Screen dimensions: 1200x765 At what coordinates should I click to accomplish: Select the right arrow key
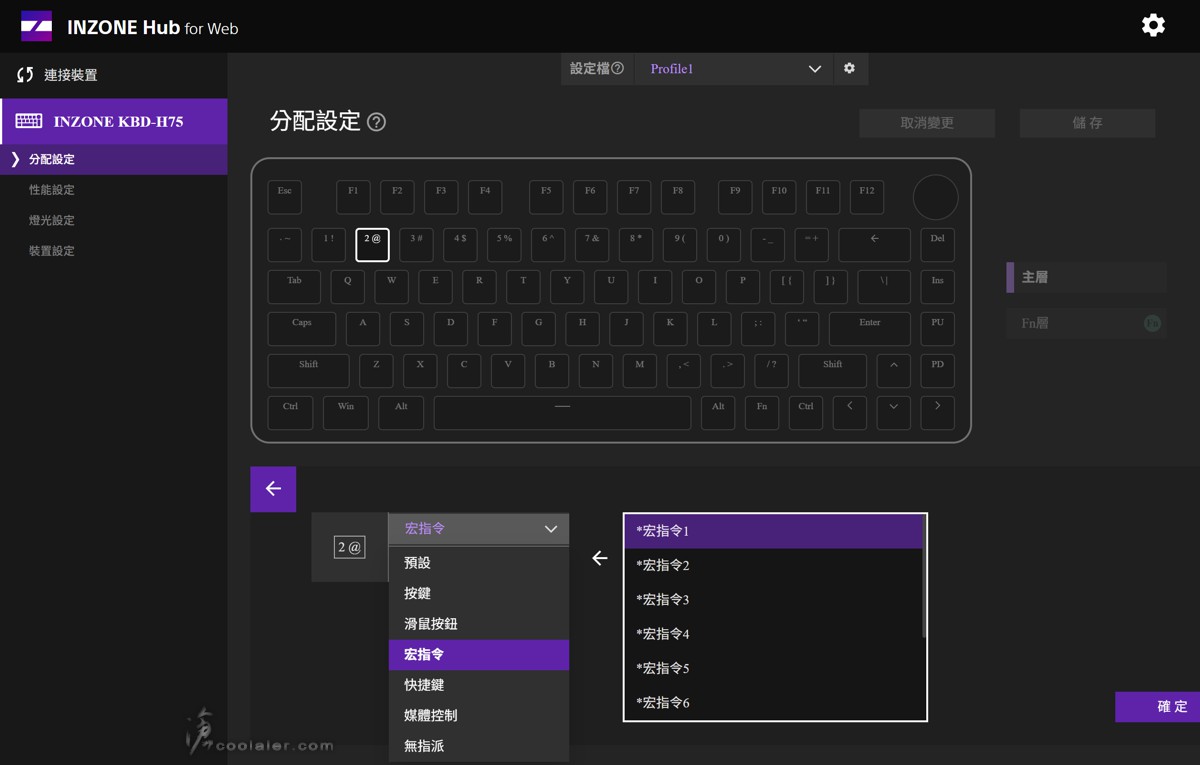click(937, 412)
